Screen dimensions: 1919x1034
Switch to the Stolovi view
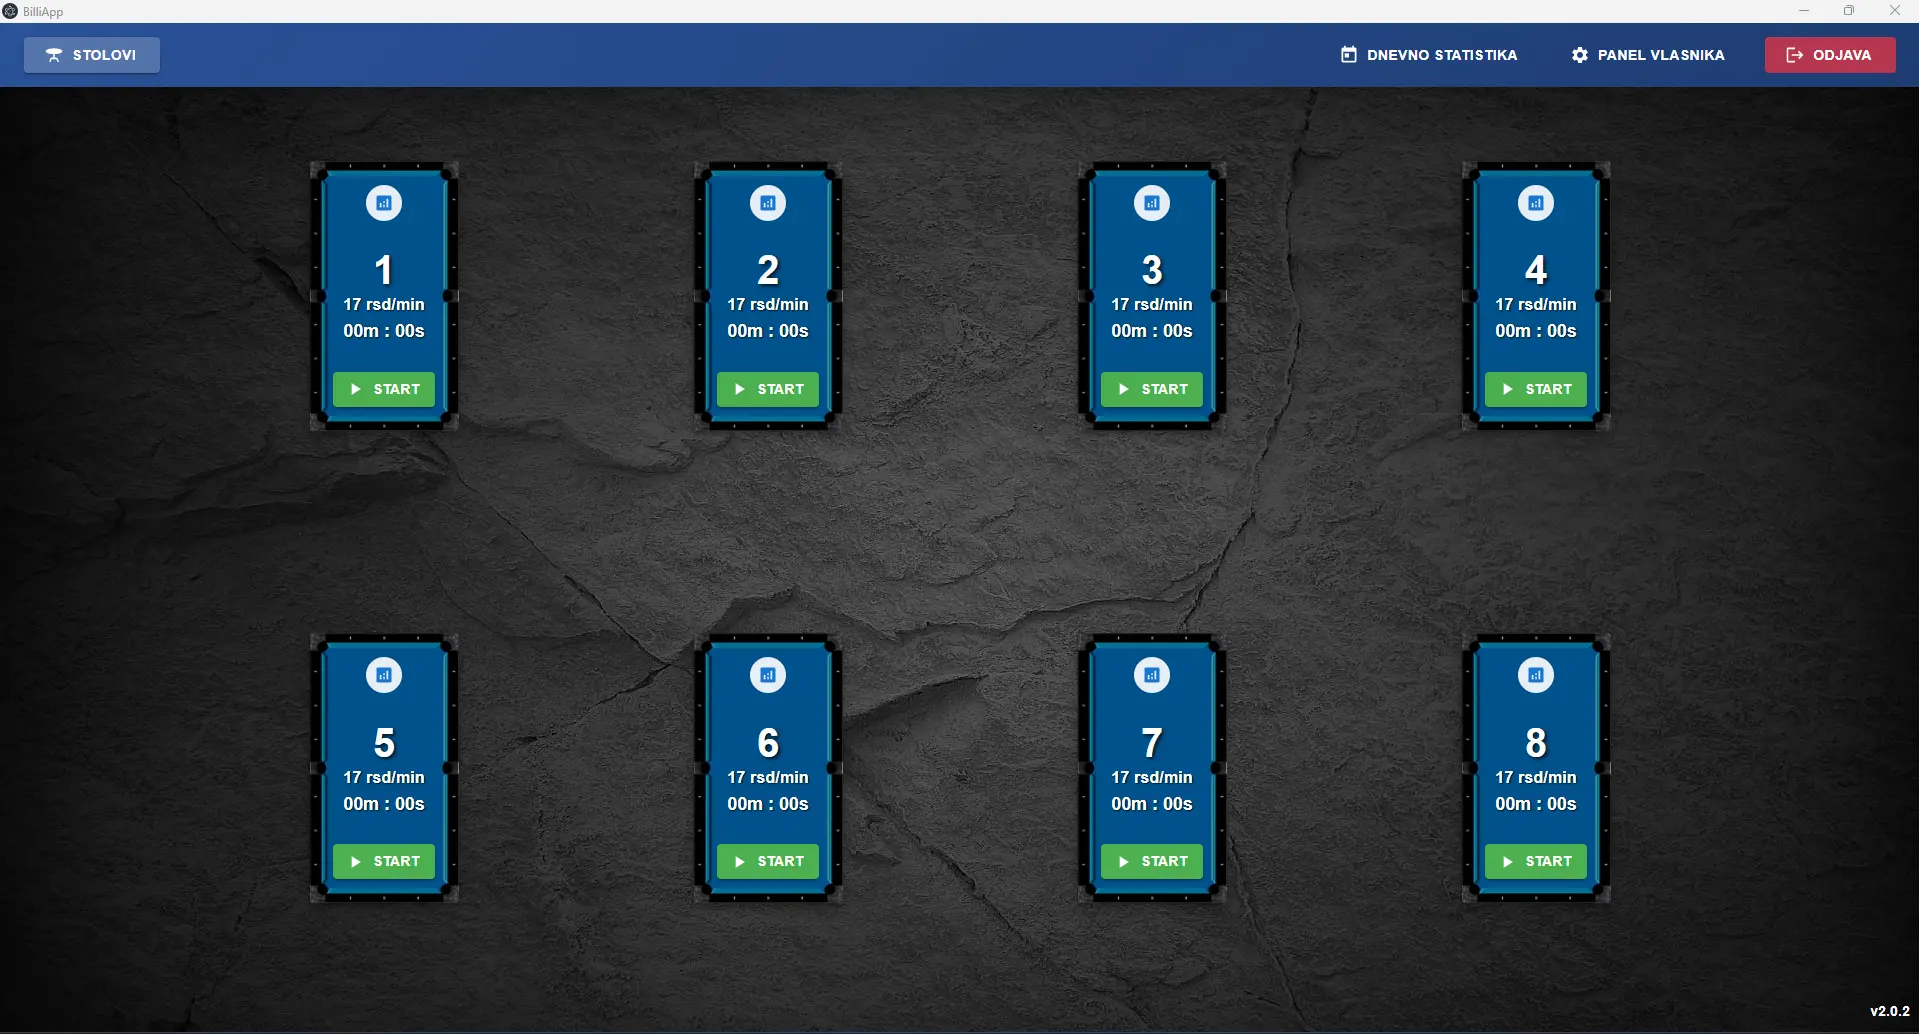tap(92, 55)
